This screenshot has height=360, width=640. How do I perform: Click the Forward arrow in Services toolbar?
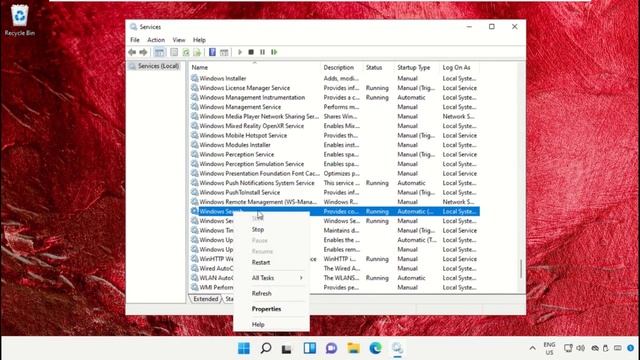143,52
